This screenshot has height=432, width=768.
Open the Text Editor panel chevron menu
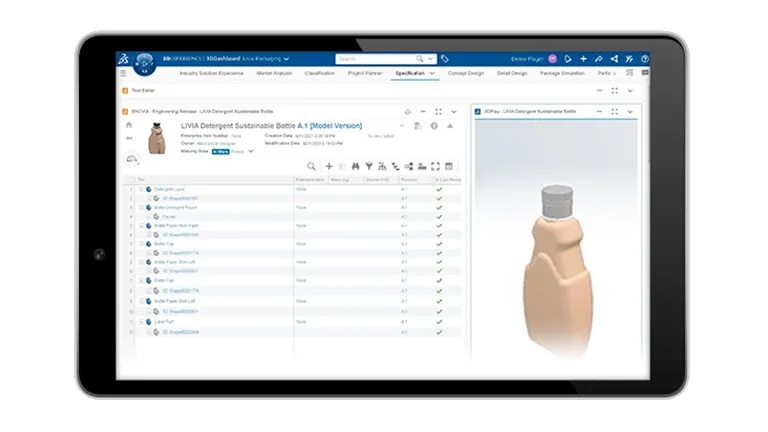click(x=630, y=91)
